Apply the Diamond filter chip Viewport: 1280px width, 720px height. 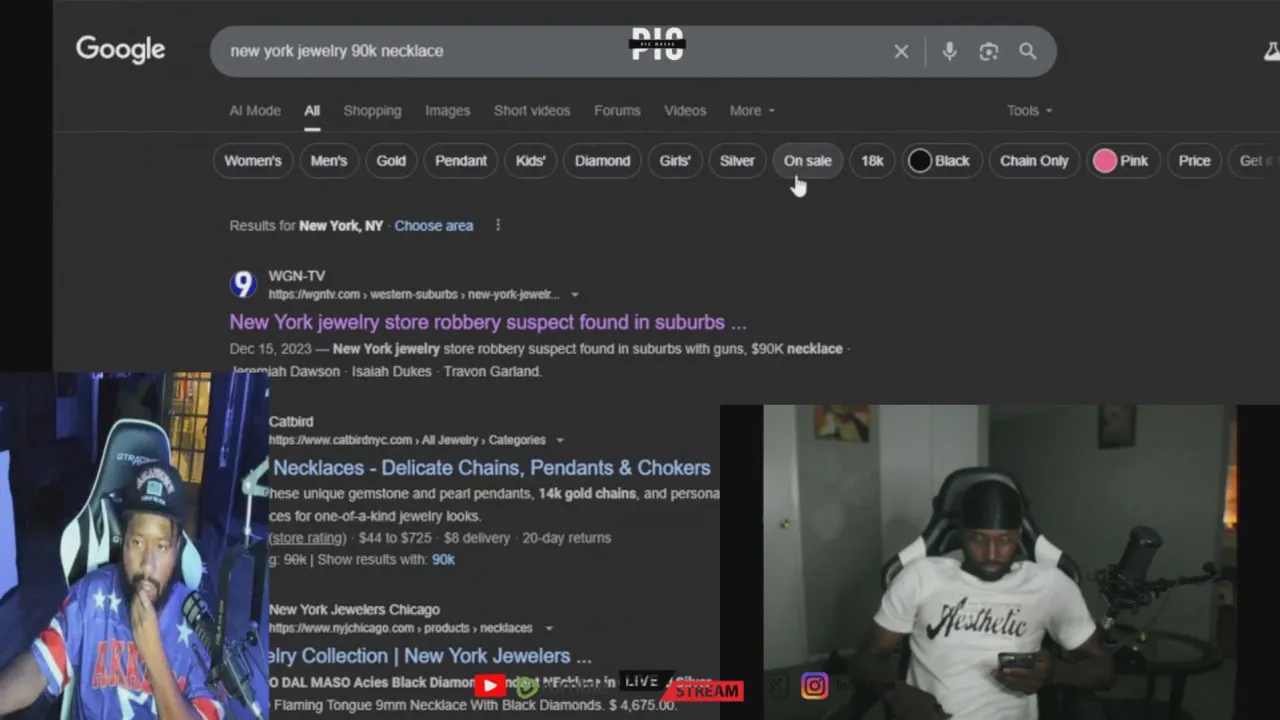pos(602,161)
